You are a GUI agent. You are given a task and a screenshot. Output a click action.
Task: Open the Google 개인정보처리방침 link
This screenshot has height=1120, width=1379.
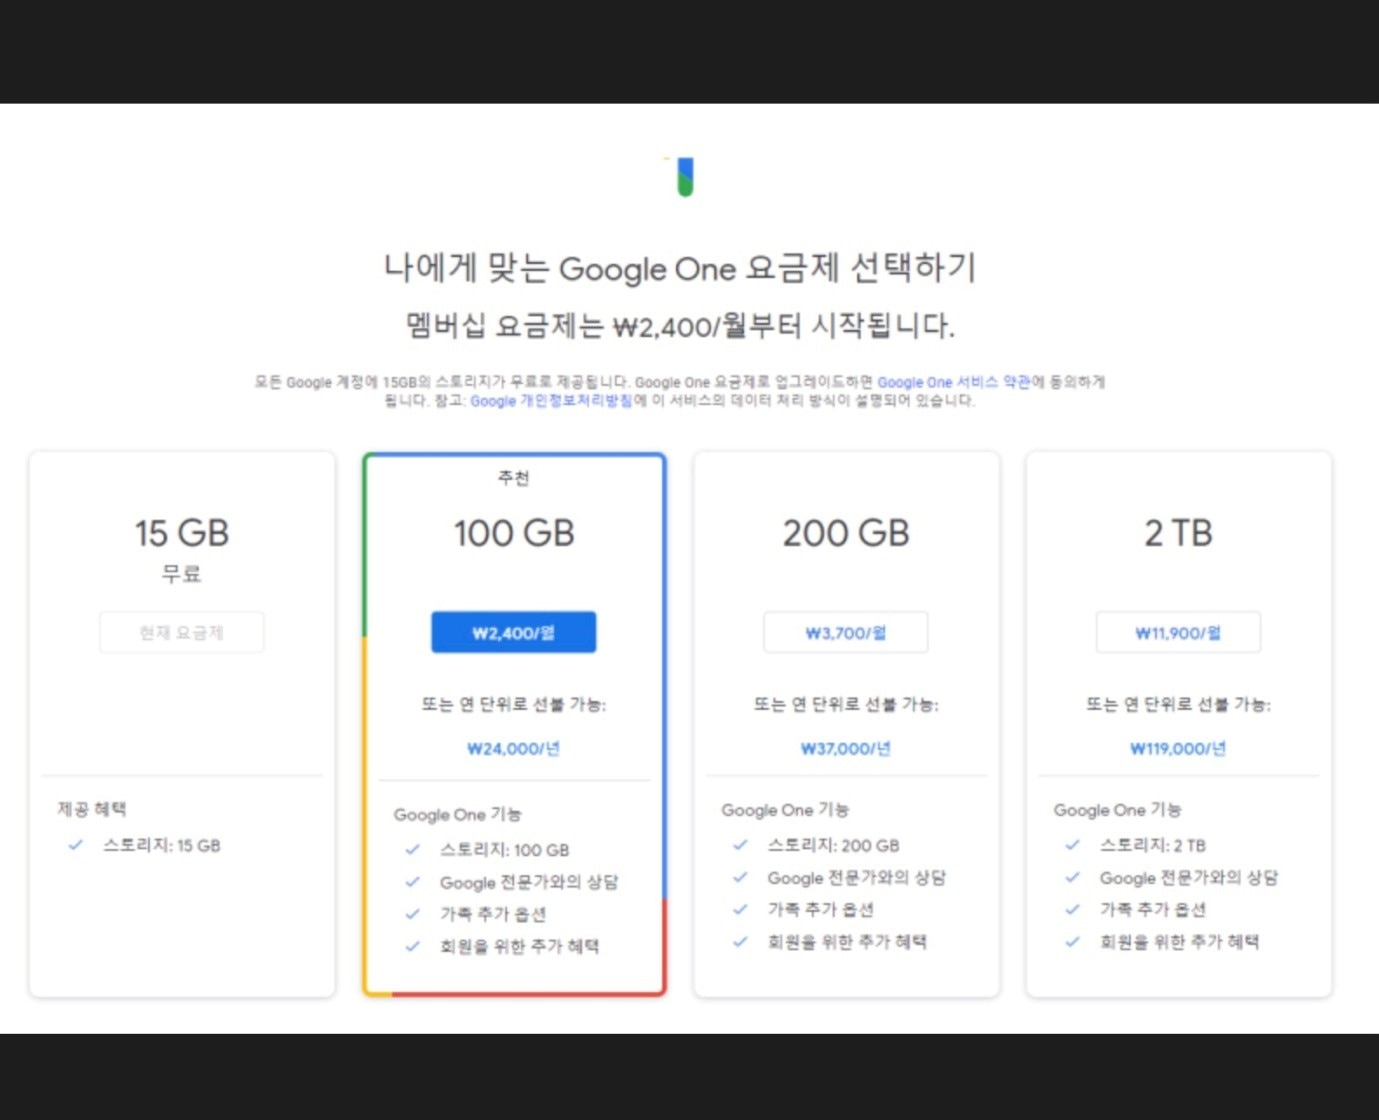(551, 401)
